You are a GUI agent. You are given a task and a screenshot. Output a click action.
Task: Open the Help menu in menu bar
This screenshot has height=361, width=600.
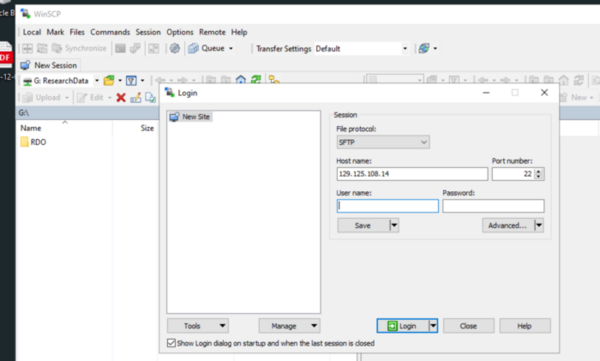click(239, 32)
